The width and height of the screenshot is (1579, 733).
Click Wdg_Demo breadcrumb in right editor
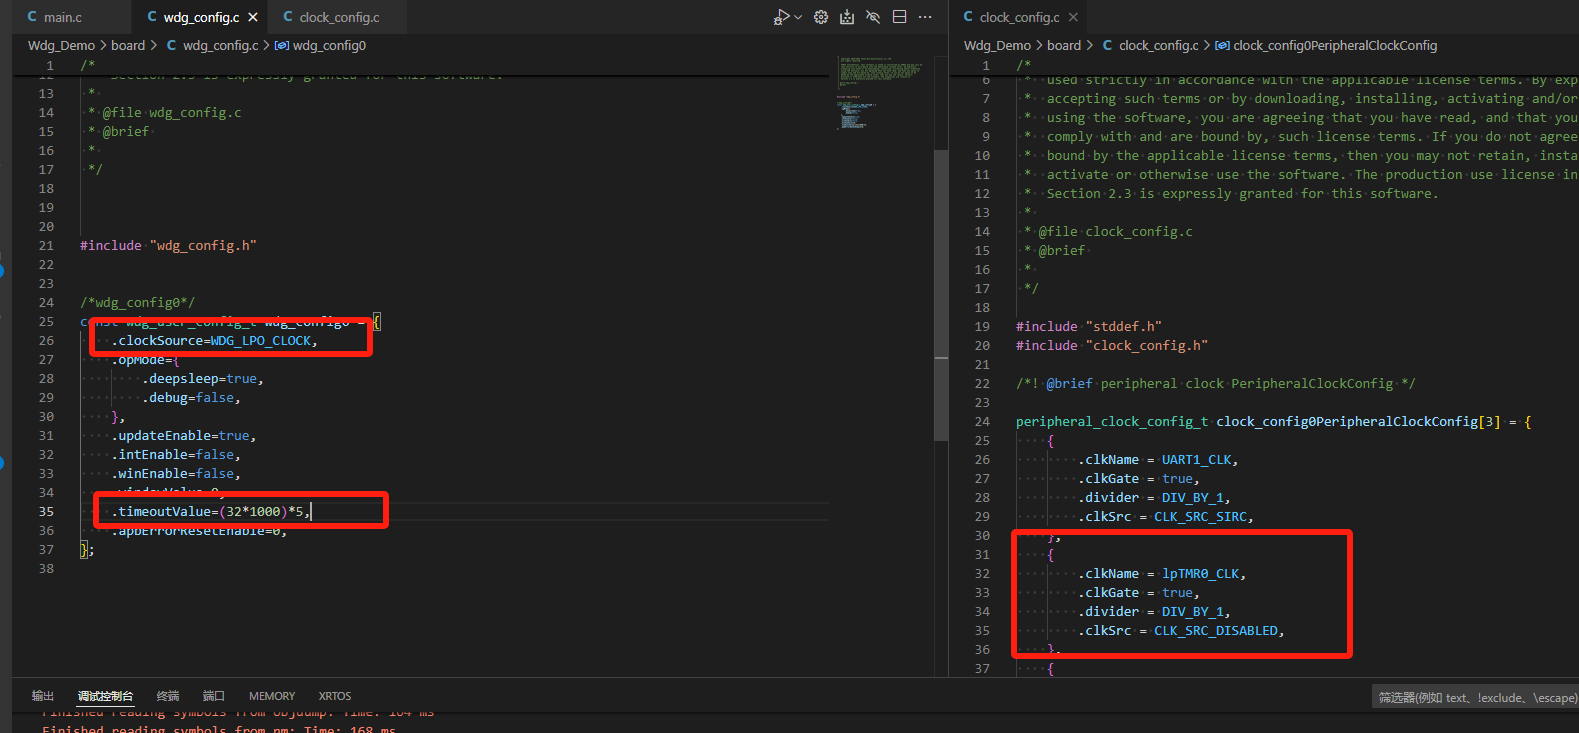click(997, 45)
